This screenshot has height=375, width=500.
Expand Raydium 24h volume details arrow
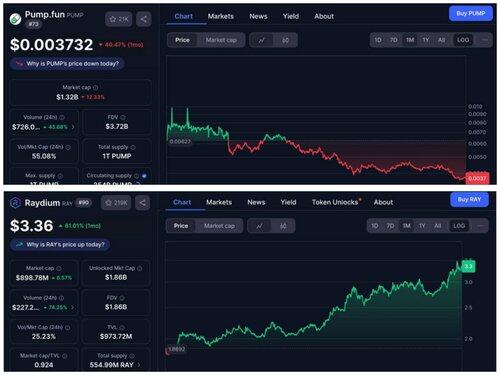click(73, 307)
